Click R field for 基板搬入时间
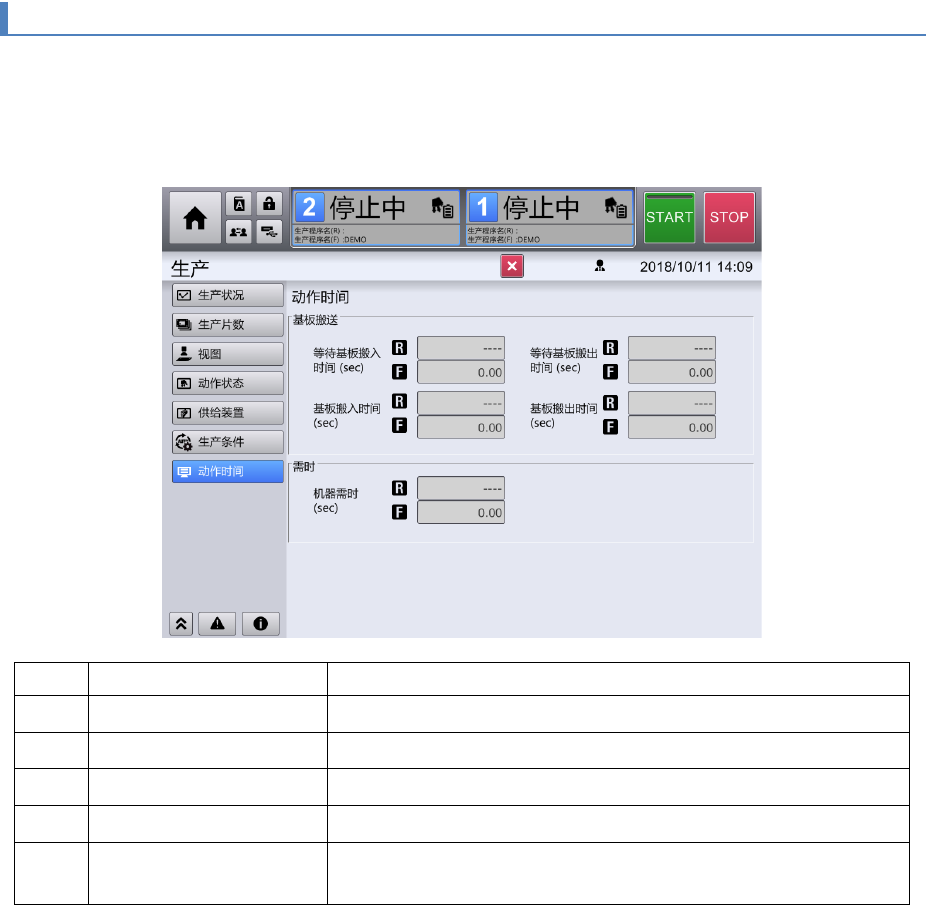 coord(461,403)
